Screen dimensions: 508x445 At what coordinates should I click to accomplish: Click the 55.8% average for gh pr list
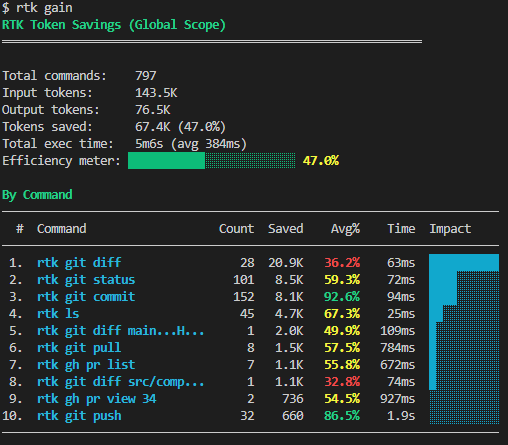point(342,365)
